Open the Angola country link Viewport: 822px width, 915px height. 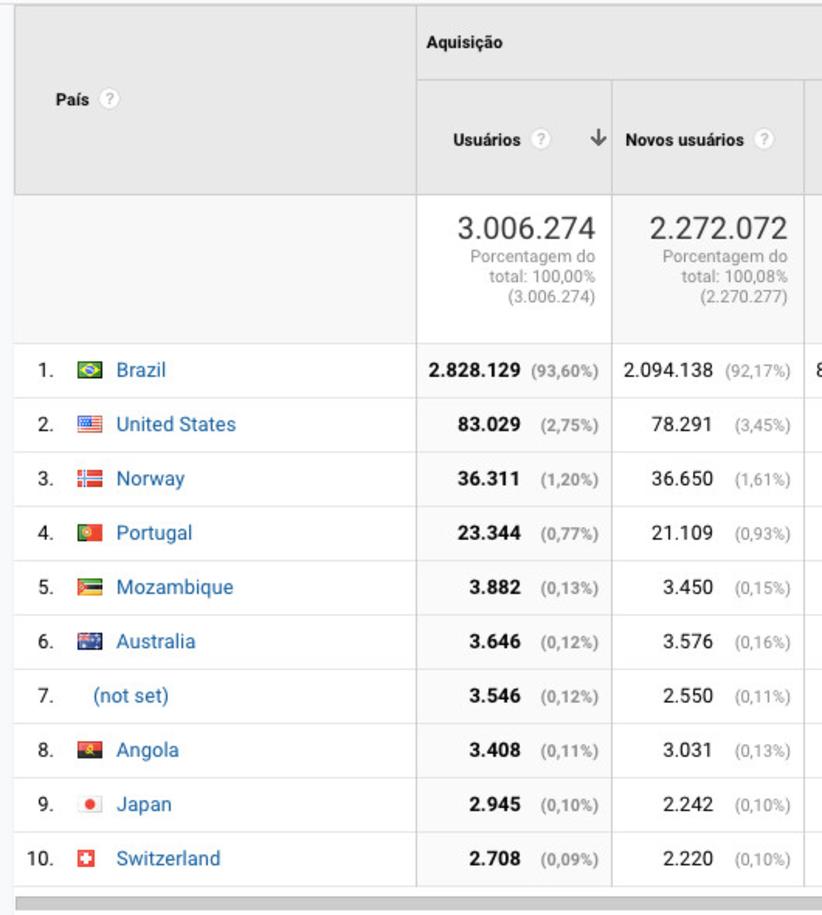(147, 750)
